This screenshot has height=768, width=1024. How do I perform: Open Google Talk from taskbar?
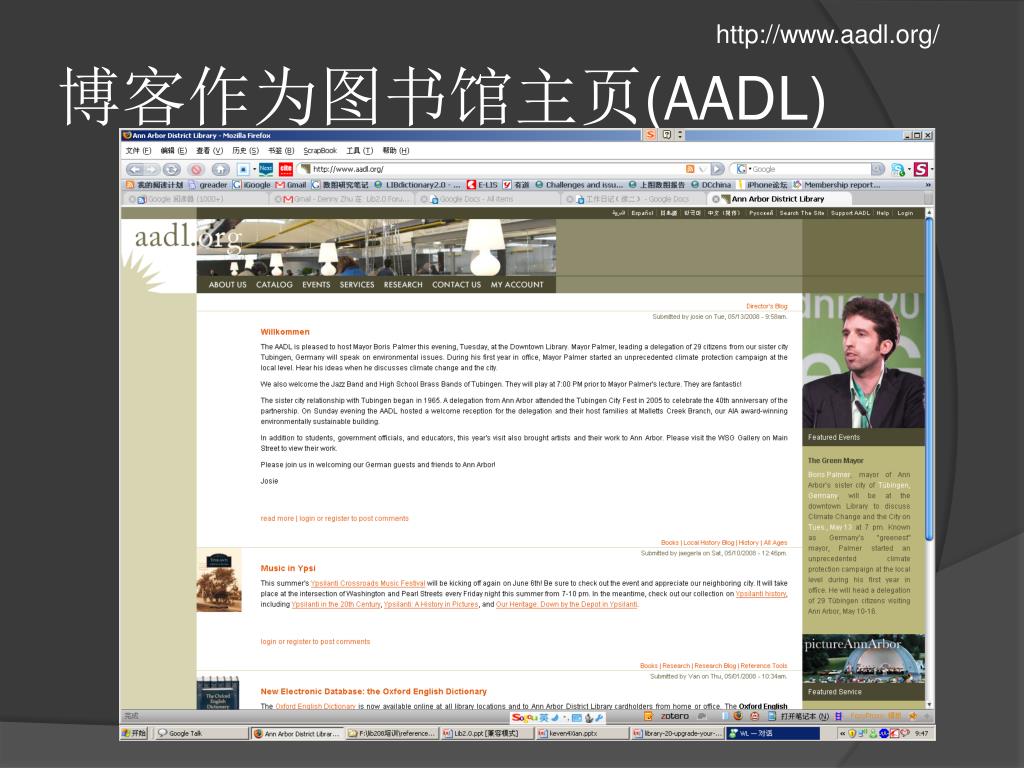pyautogui.click(x=200, y=733)
